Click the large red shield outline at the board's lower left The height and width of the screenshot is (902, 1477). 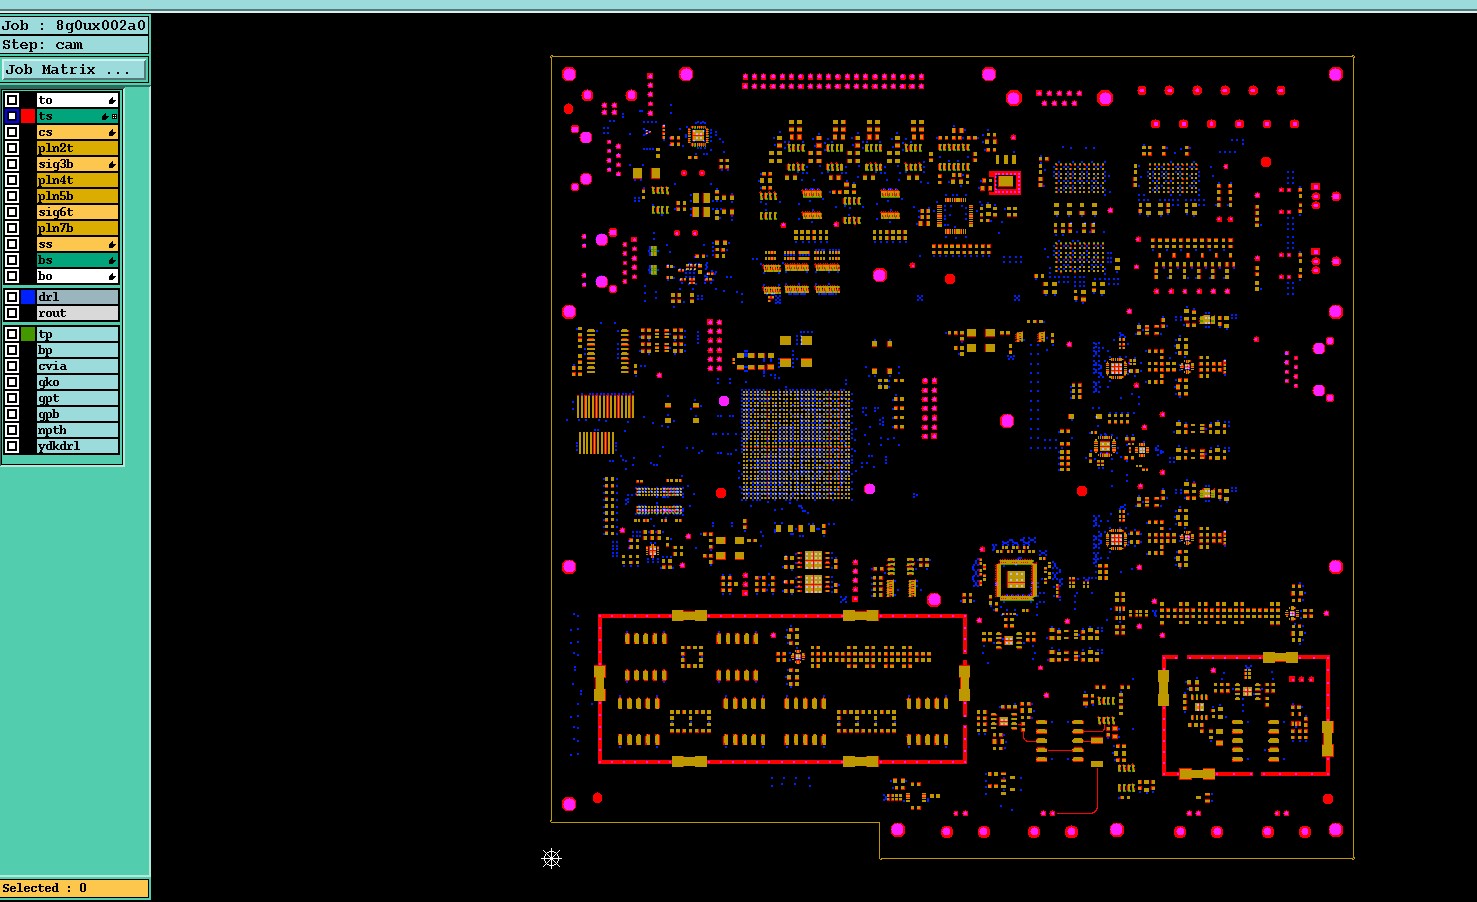pos(782,689)
